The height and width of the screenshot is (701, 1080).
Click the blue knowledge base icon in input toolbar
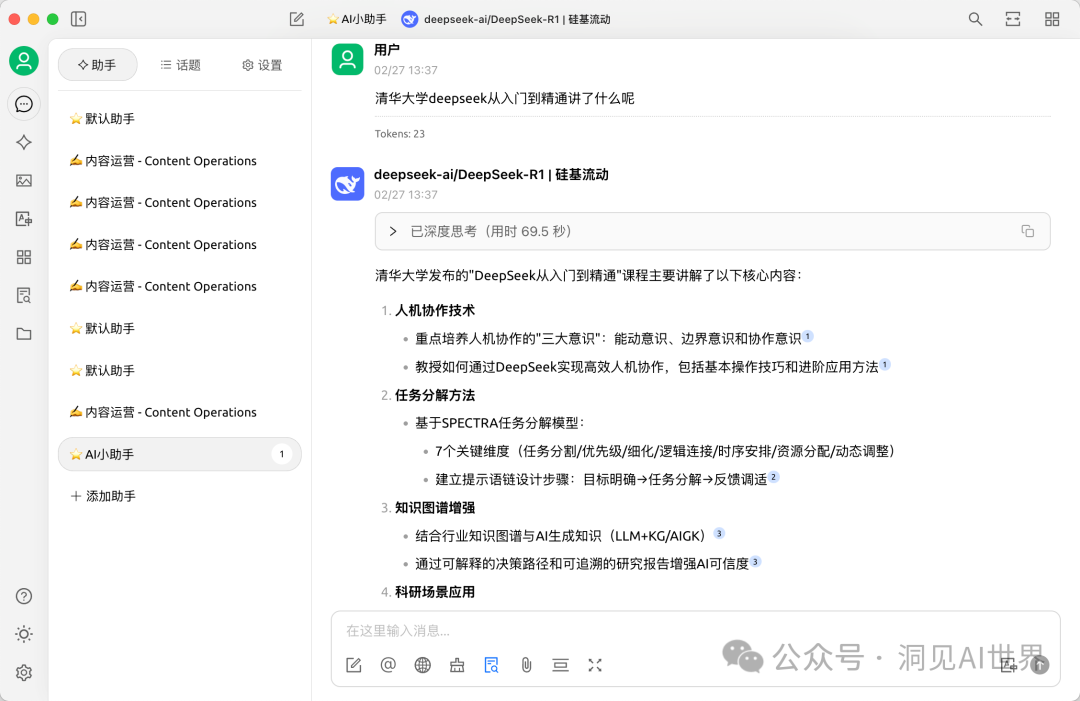tap(491, 665)
